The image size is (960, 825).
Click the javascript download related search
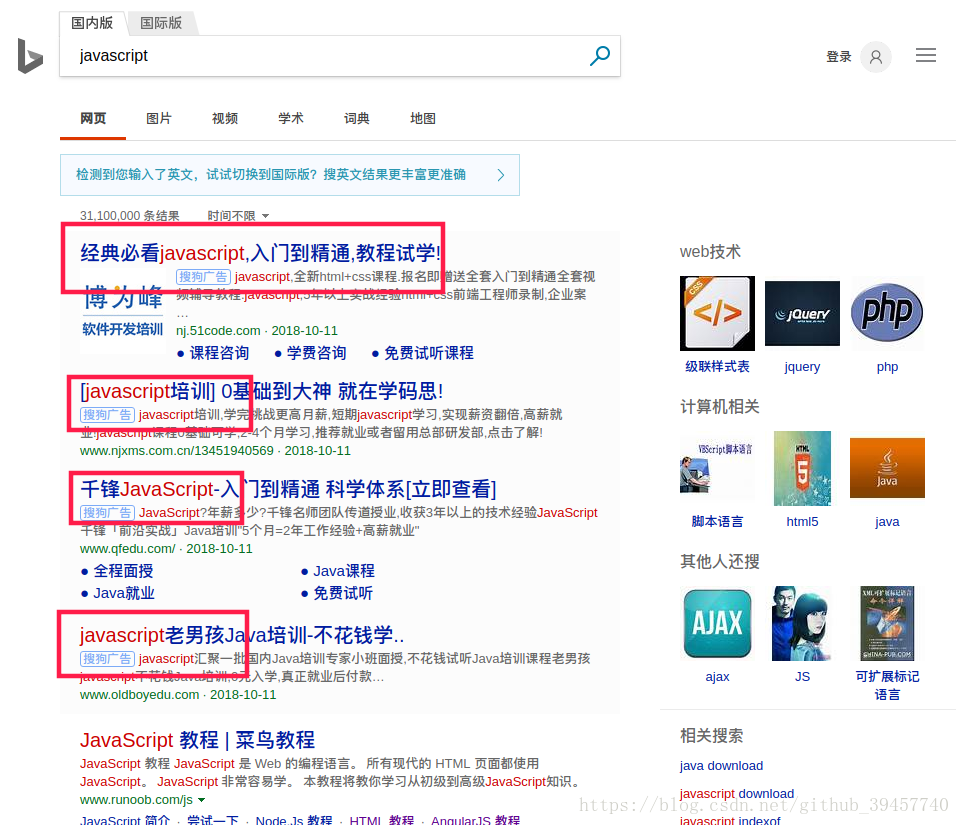(x=737, y=793)
